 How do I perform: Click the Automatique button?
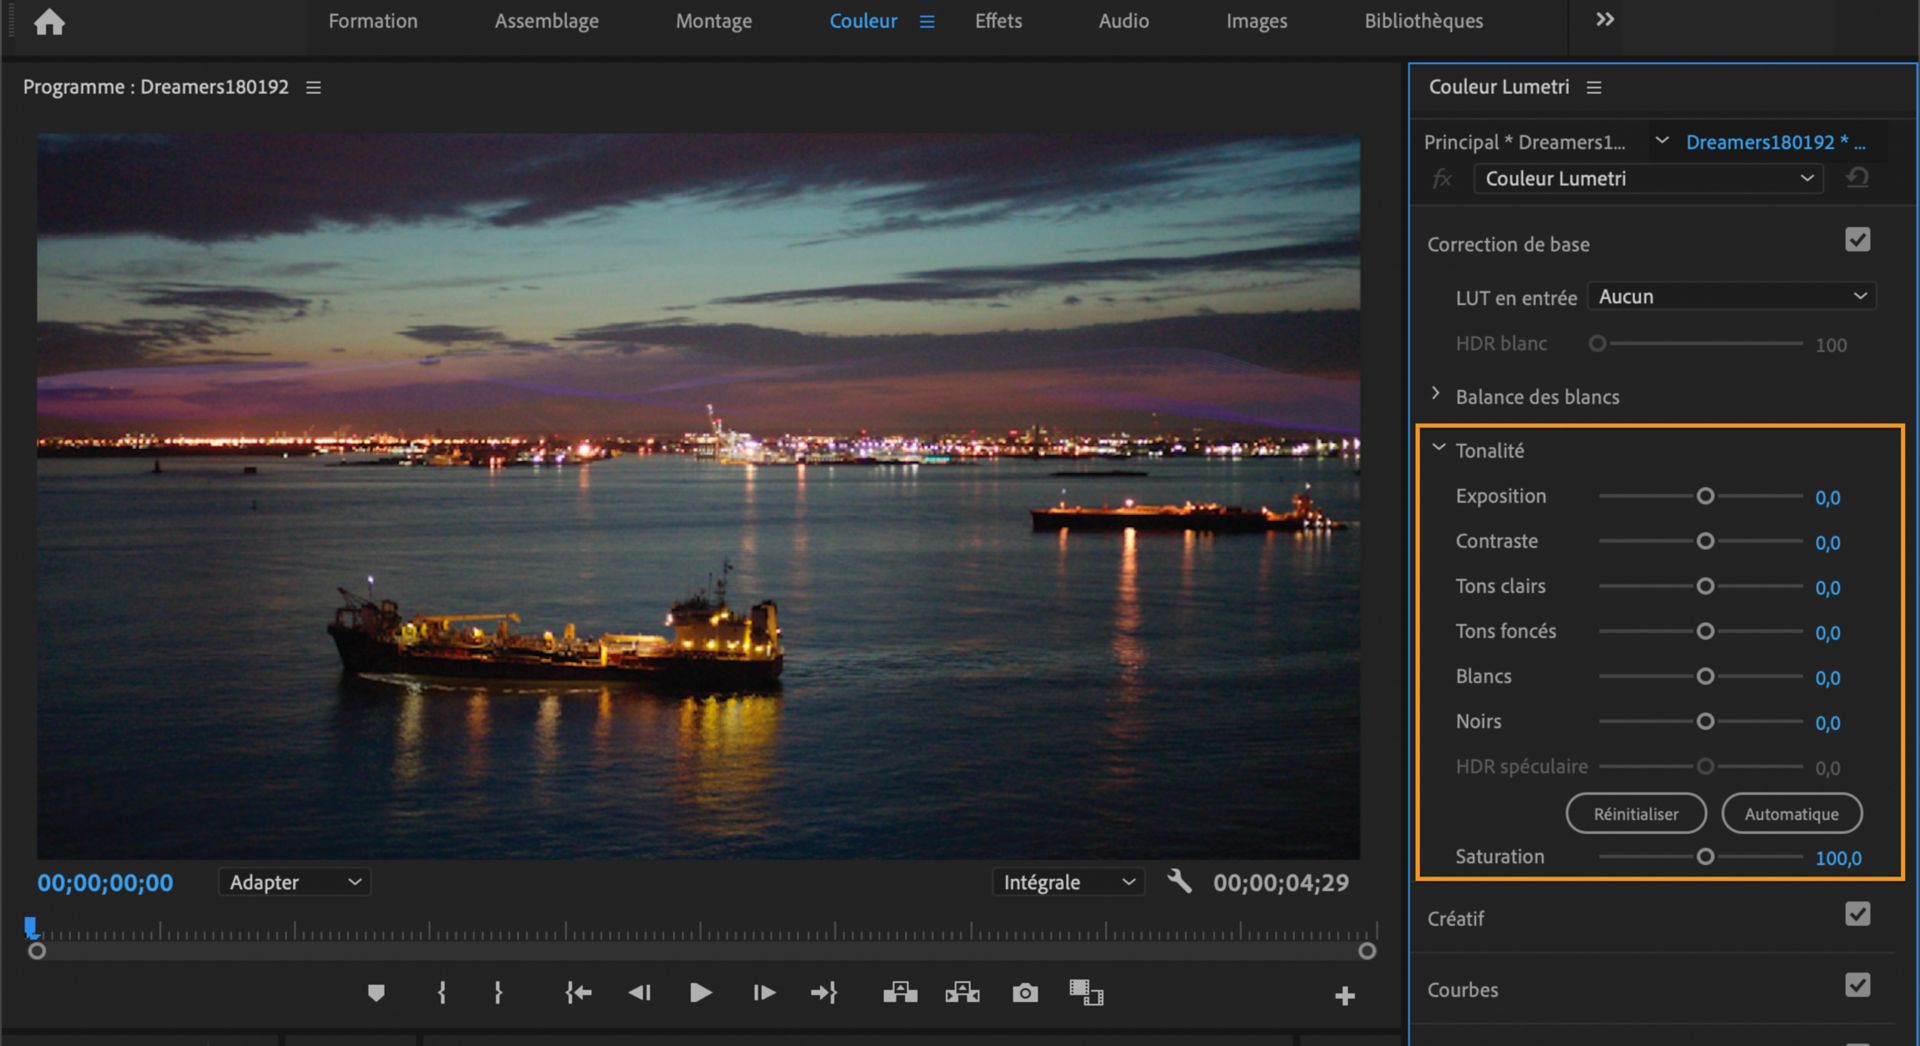(x=1791, y=814)
